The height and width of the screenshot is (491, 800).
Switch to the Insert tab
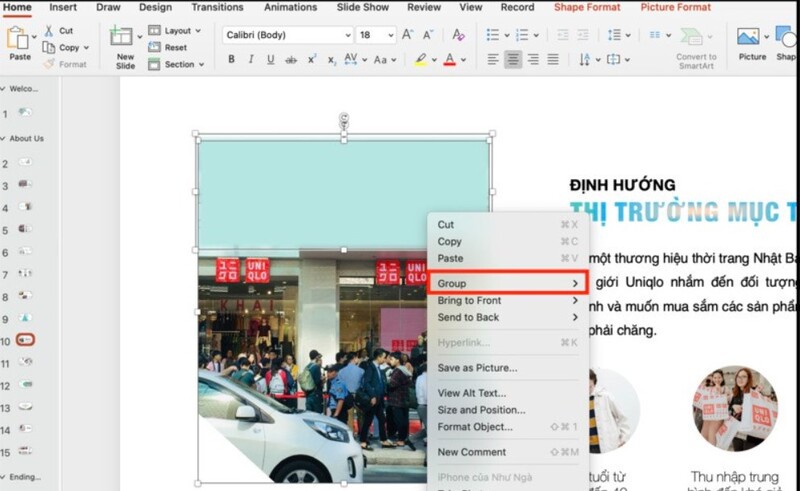63,7
